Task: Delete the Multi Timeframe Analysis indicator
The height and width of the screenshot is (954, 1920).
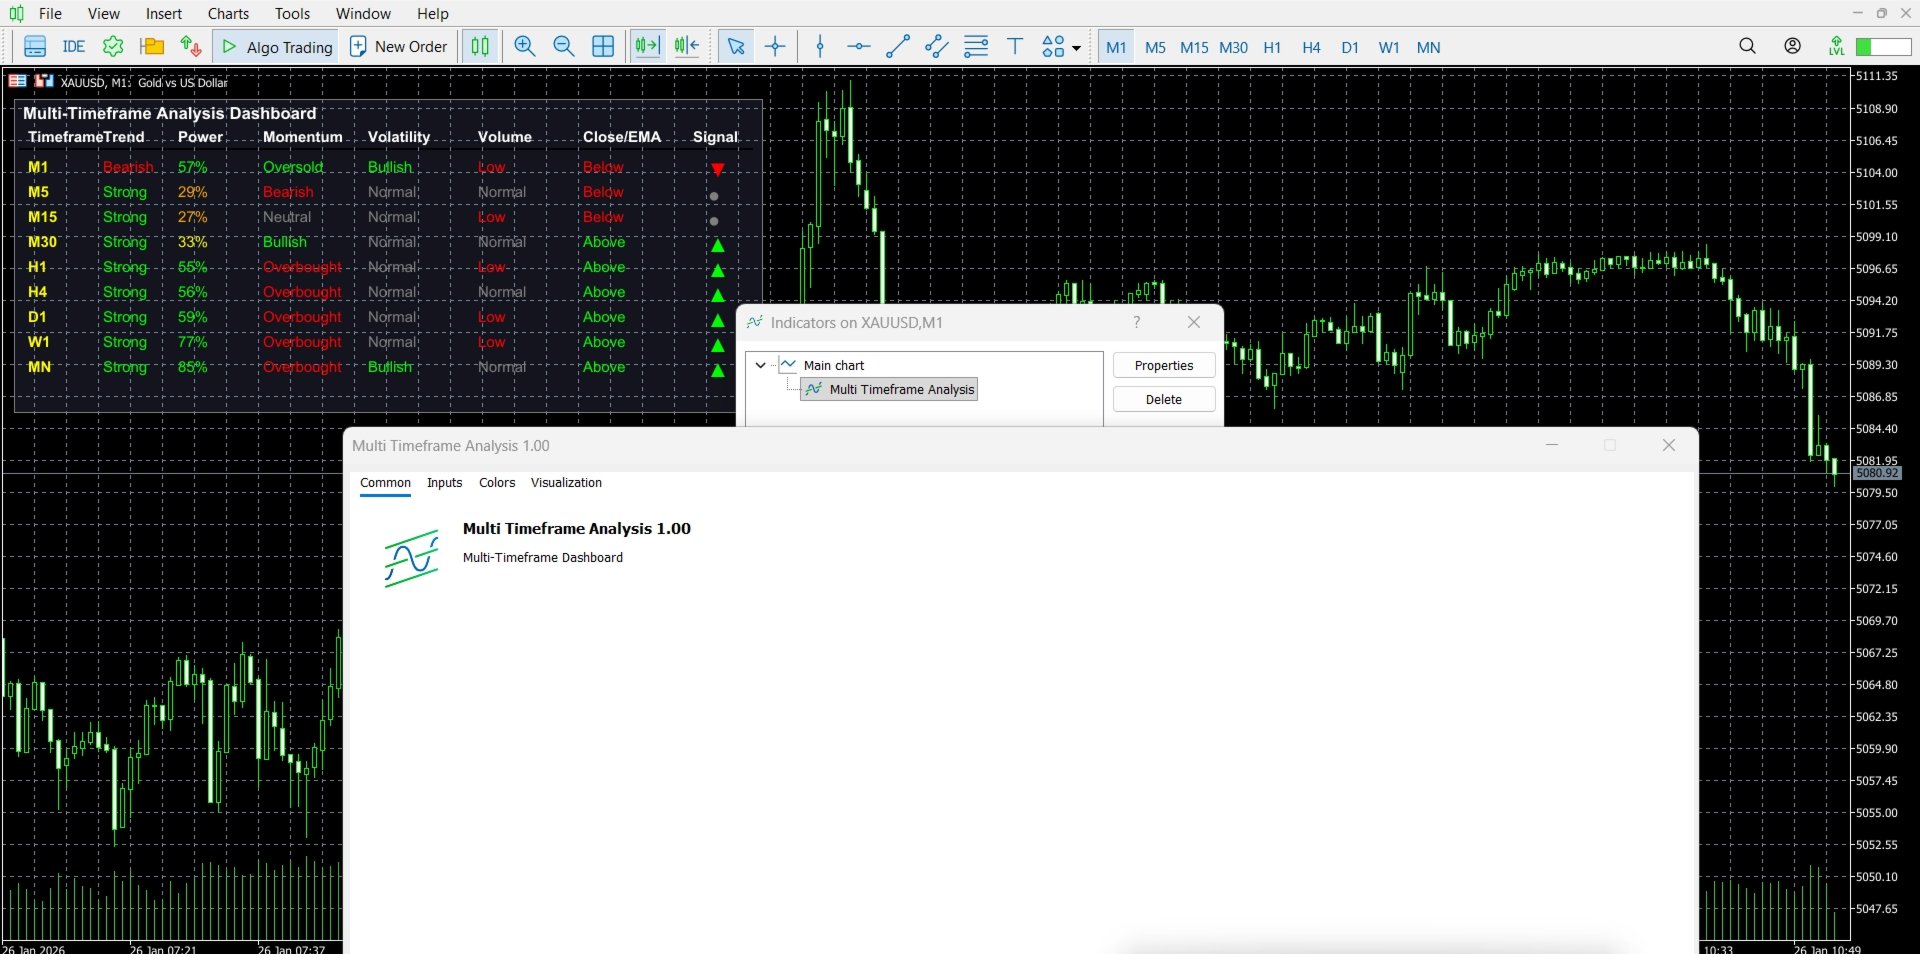Action: click(1163, 399)
